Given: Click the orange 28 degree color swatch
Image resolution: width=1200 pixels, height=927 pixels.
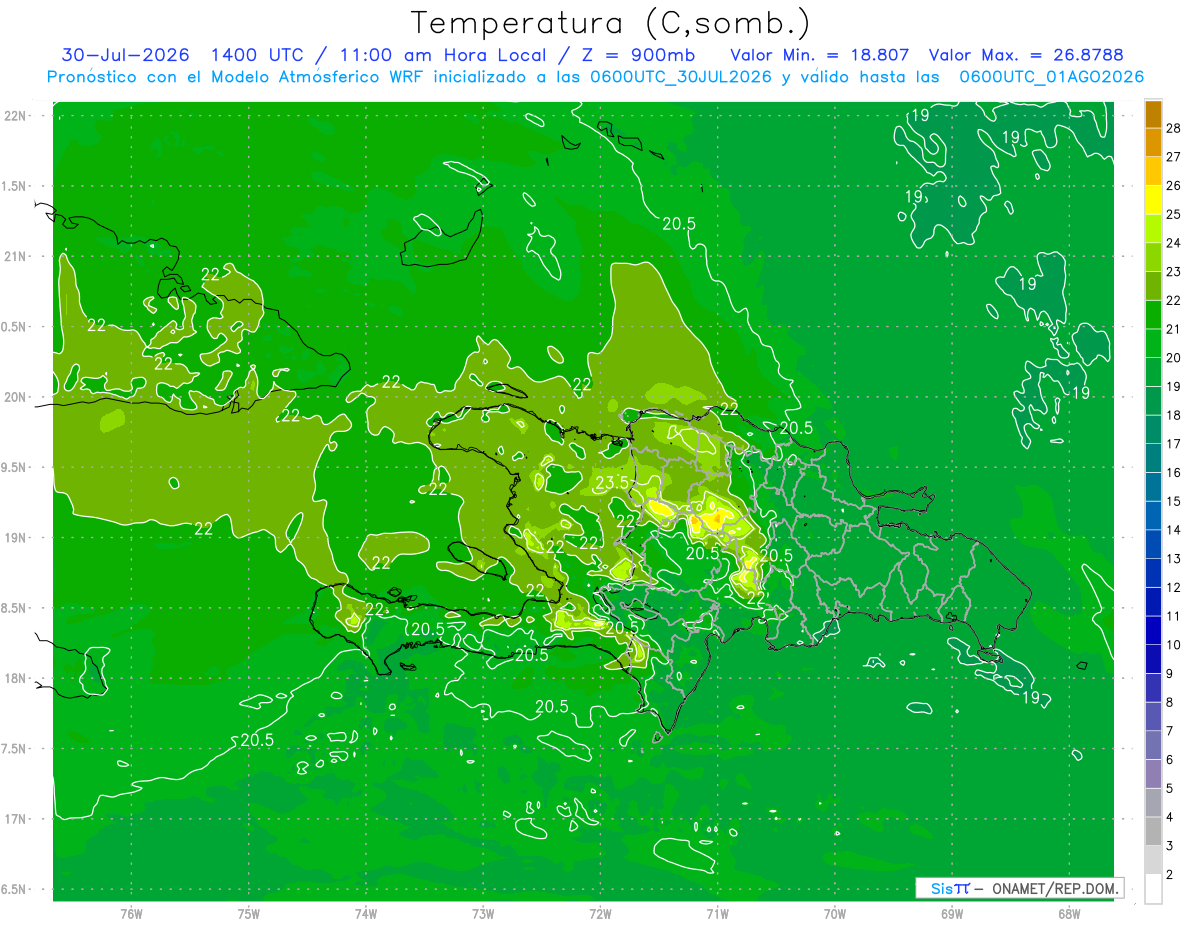Looking at the screenshot, I should pos(1153,115).
